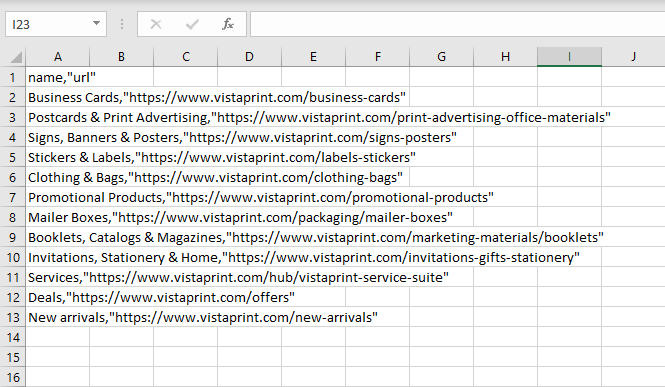Click the Name Box showing I23

[56, 24]
